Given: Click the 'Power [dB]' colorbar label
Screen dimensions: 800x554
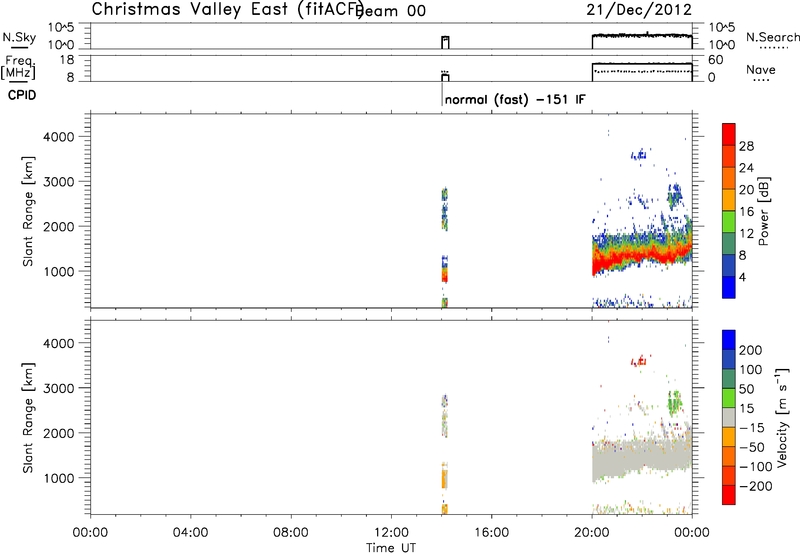Looking at the screenshot, I should coord(764,211).
